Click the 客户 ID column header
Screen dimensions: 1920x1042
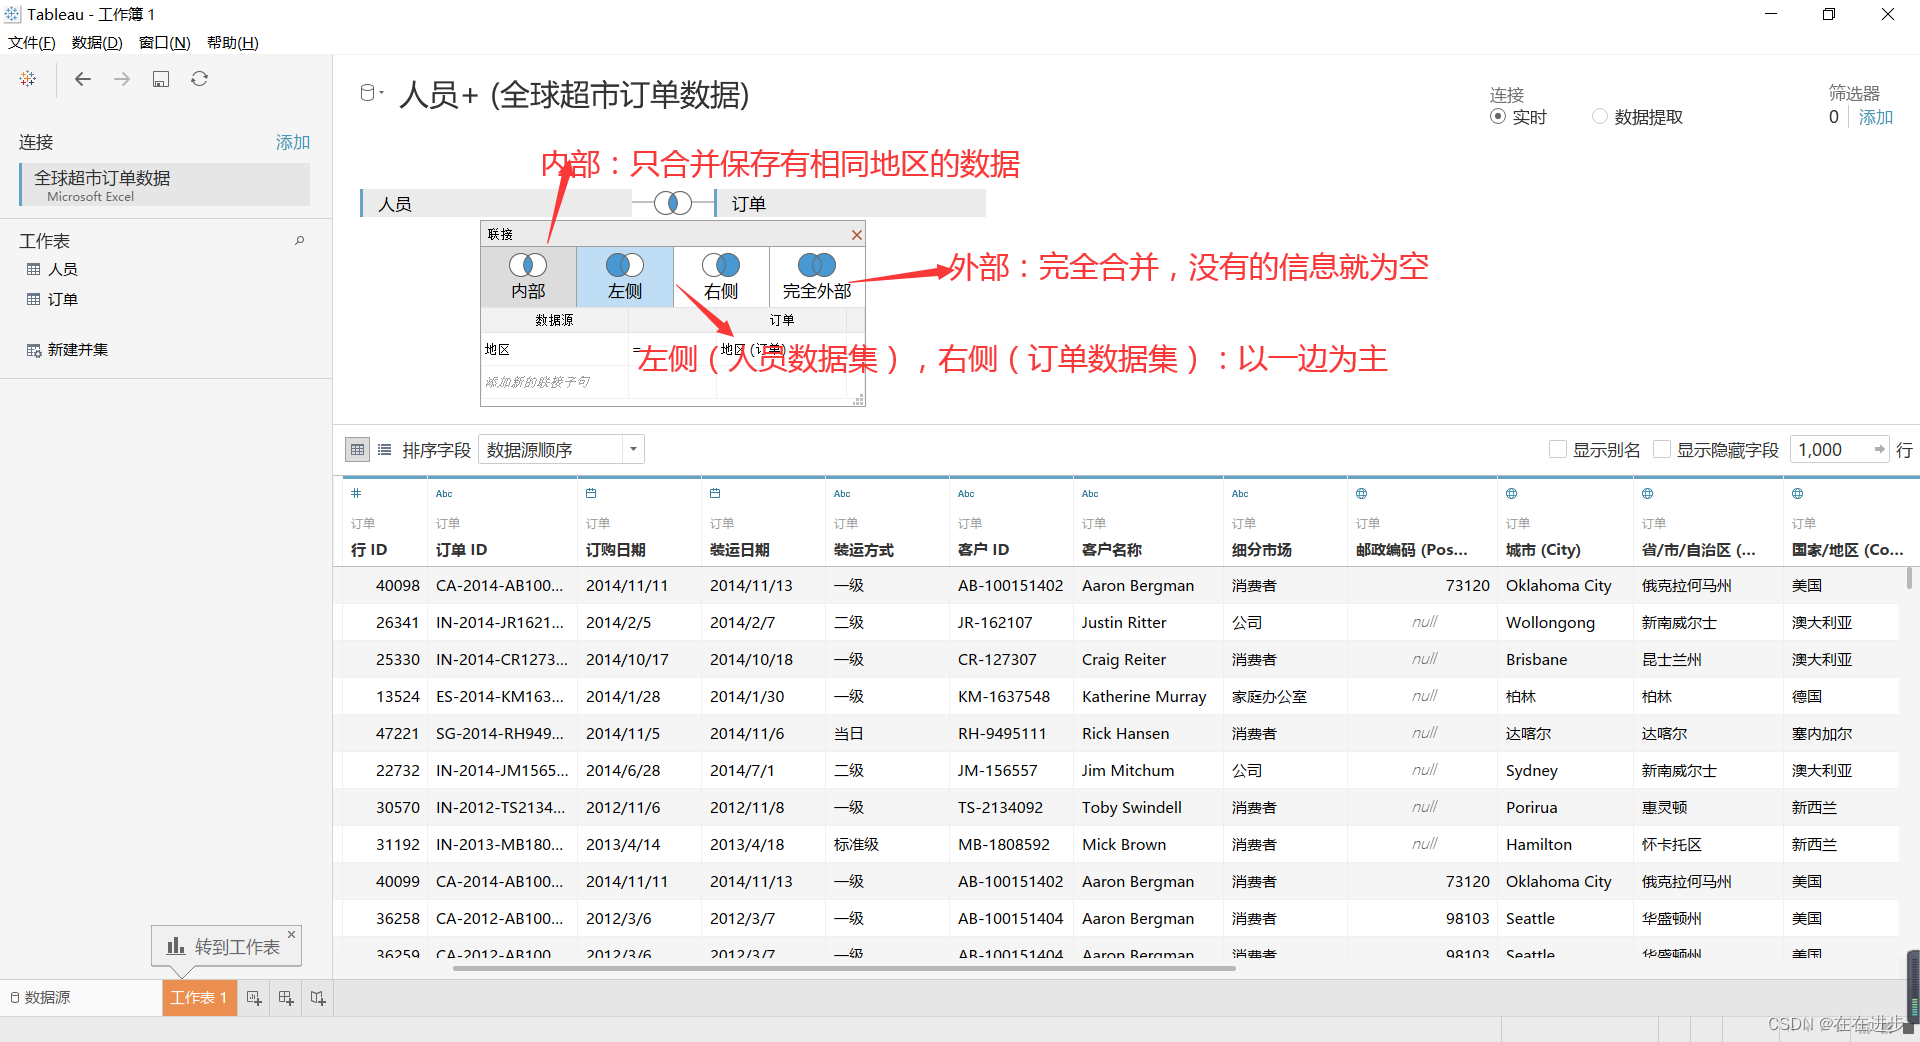[x=984, y=550]
